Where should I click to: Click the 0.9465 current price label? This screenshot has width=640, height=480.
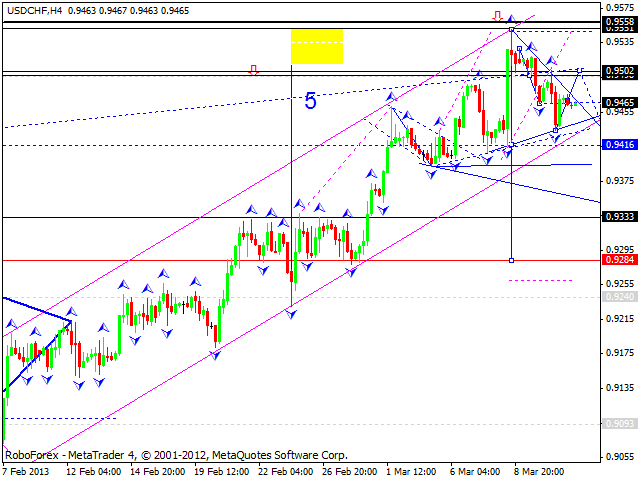(x=620, y=102)
